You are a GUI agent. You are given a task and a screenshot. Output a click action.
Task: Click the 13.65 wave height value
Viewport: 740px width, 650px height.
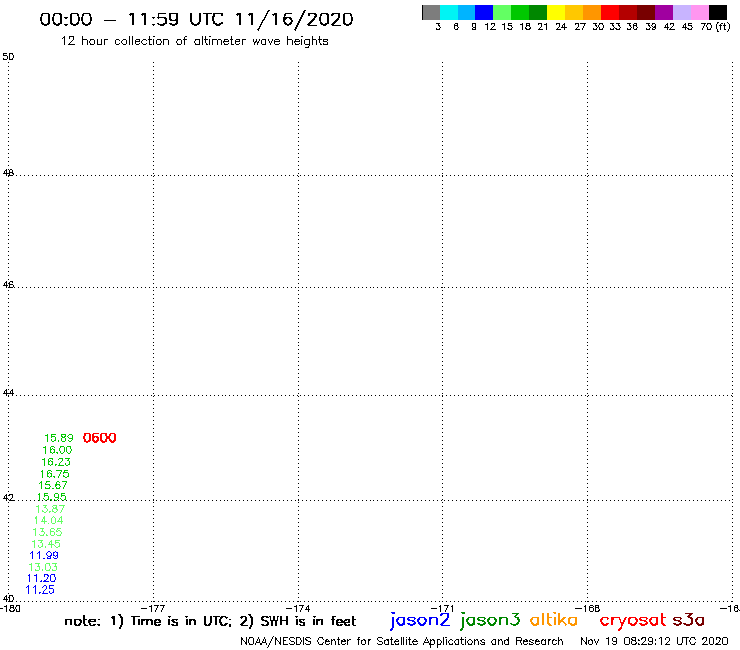click(47, 532)
